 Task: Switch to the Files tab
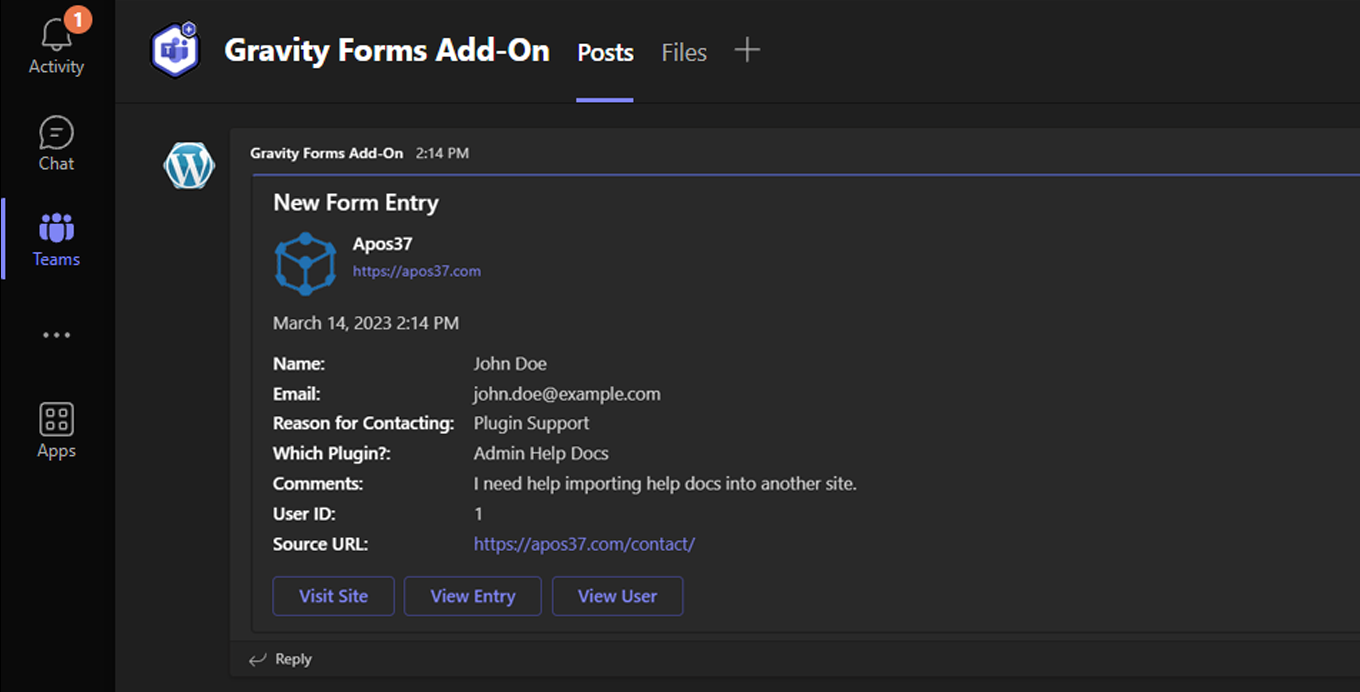684,52
